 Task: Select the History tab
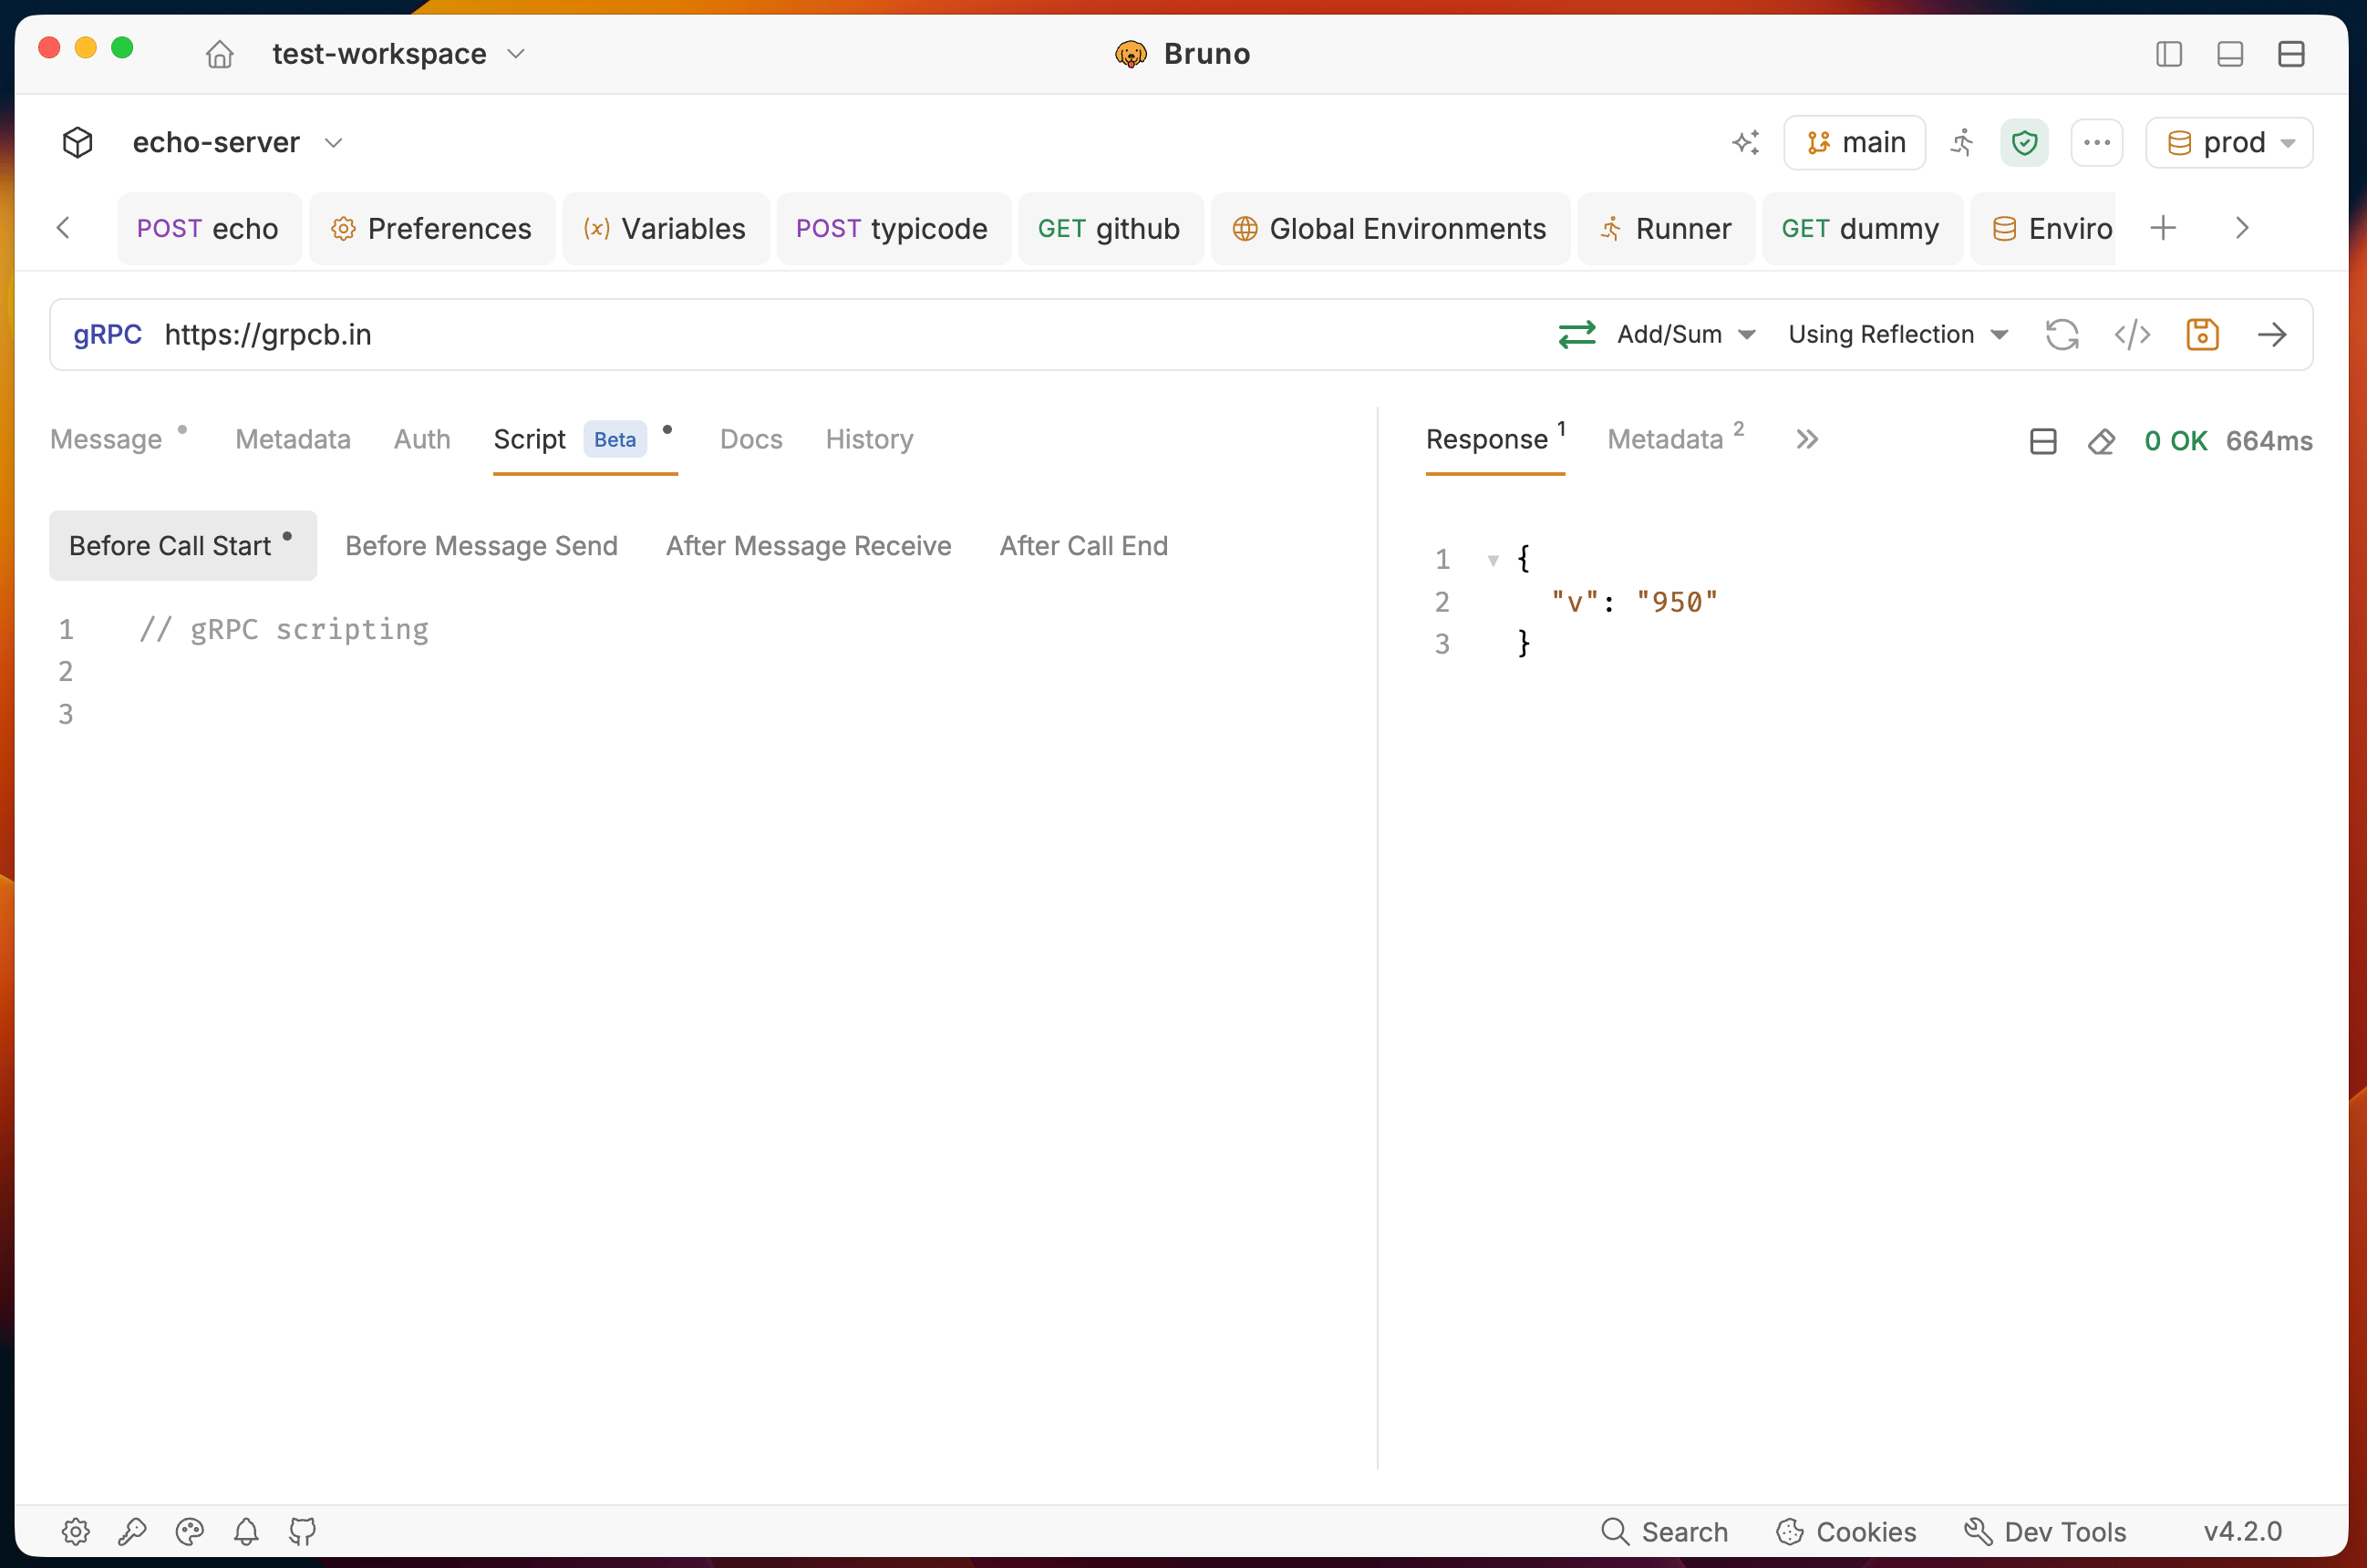pyautogui.click(x=869, y=440)
